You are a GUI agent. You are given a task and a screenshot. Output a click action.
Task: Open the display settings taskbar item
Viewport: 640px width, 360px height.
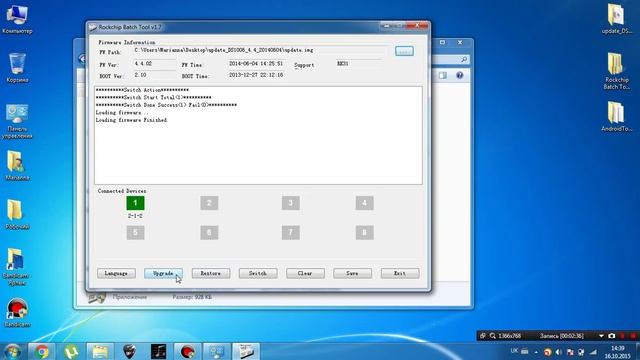pos(217,351)
